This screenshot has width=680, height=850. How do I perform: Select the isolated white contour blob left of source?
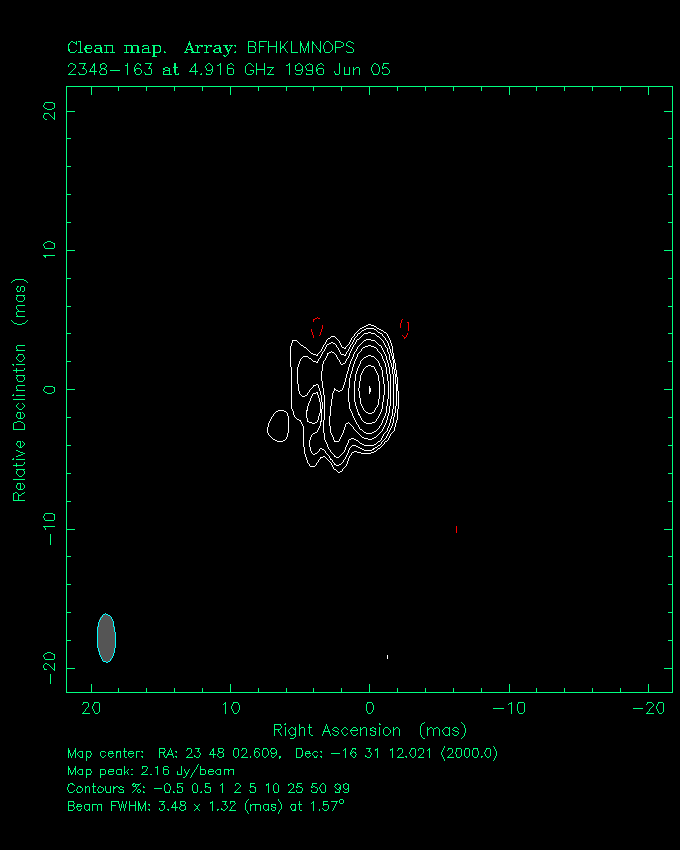pos(279,426)
